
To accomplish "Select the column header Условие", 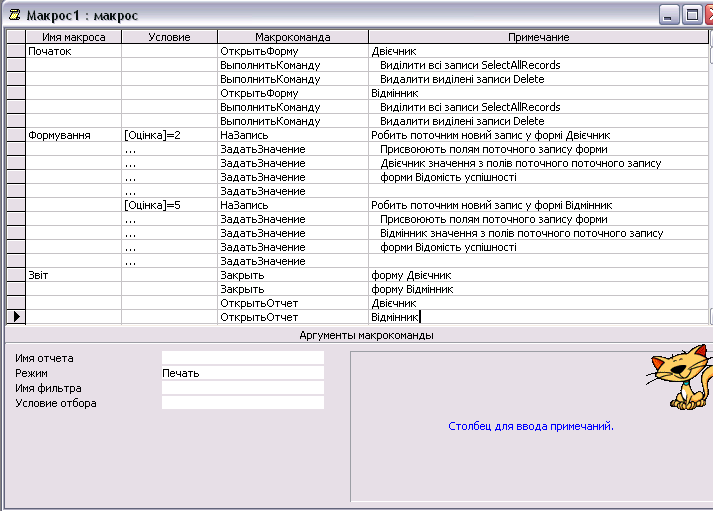I will click(x=169, y=37).
